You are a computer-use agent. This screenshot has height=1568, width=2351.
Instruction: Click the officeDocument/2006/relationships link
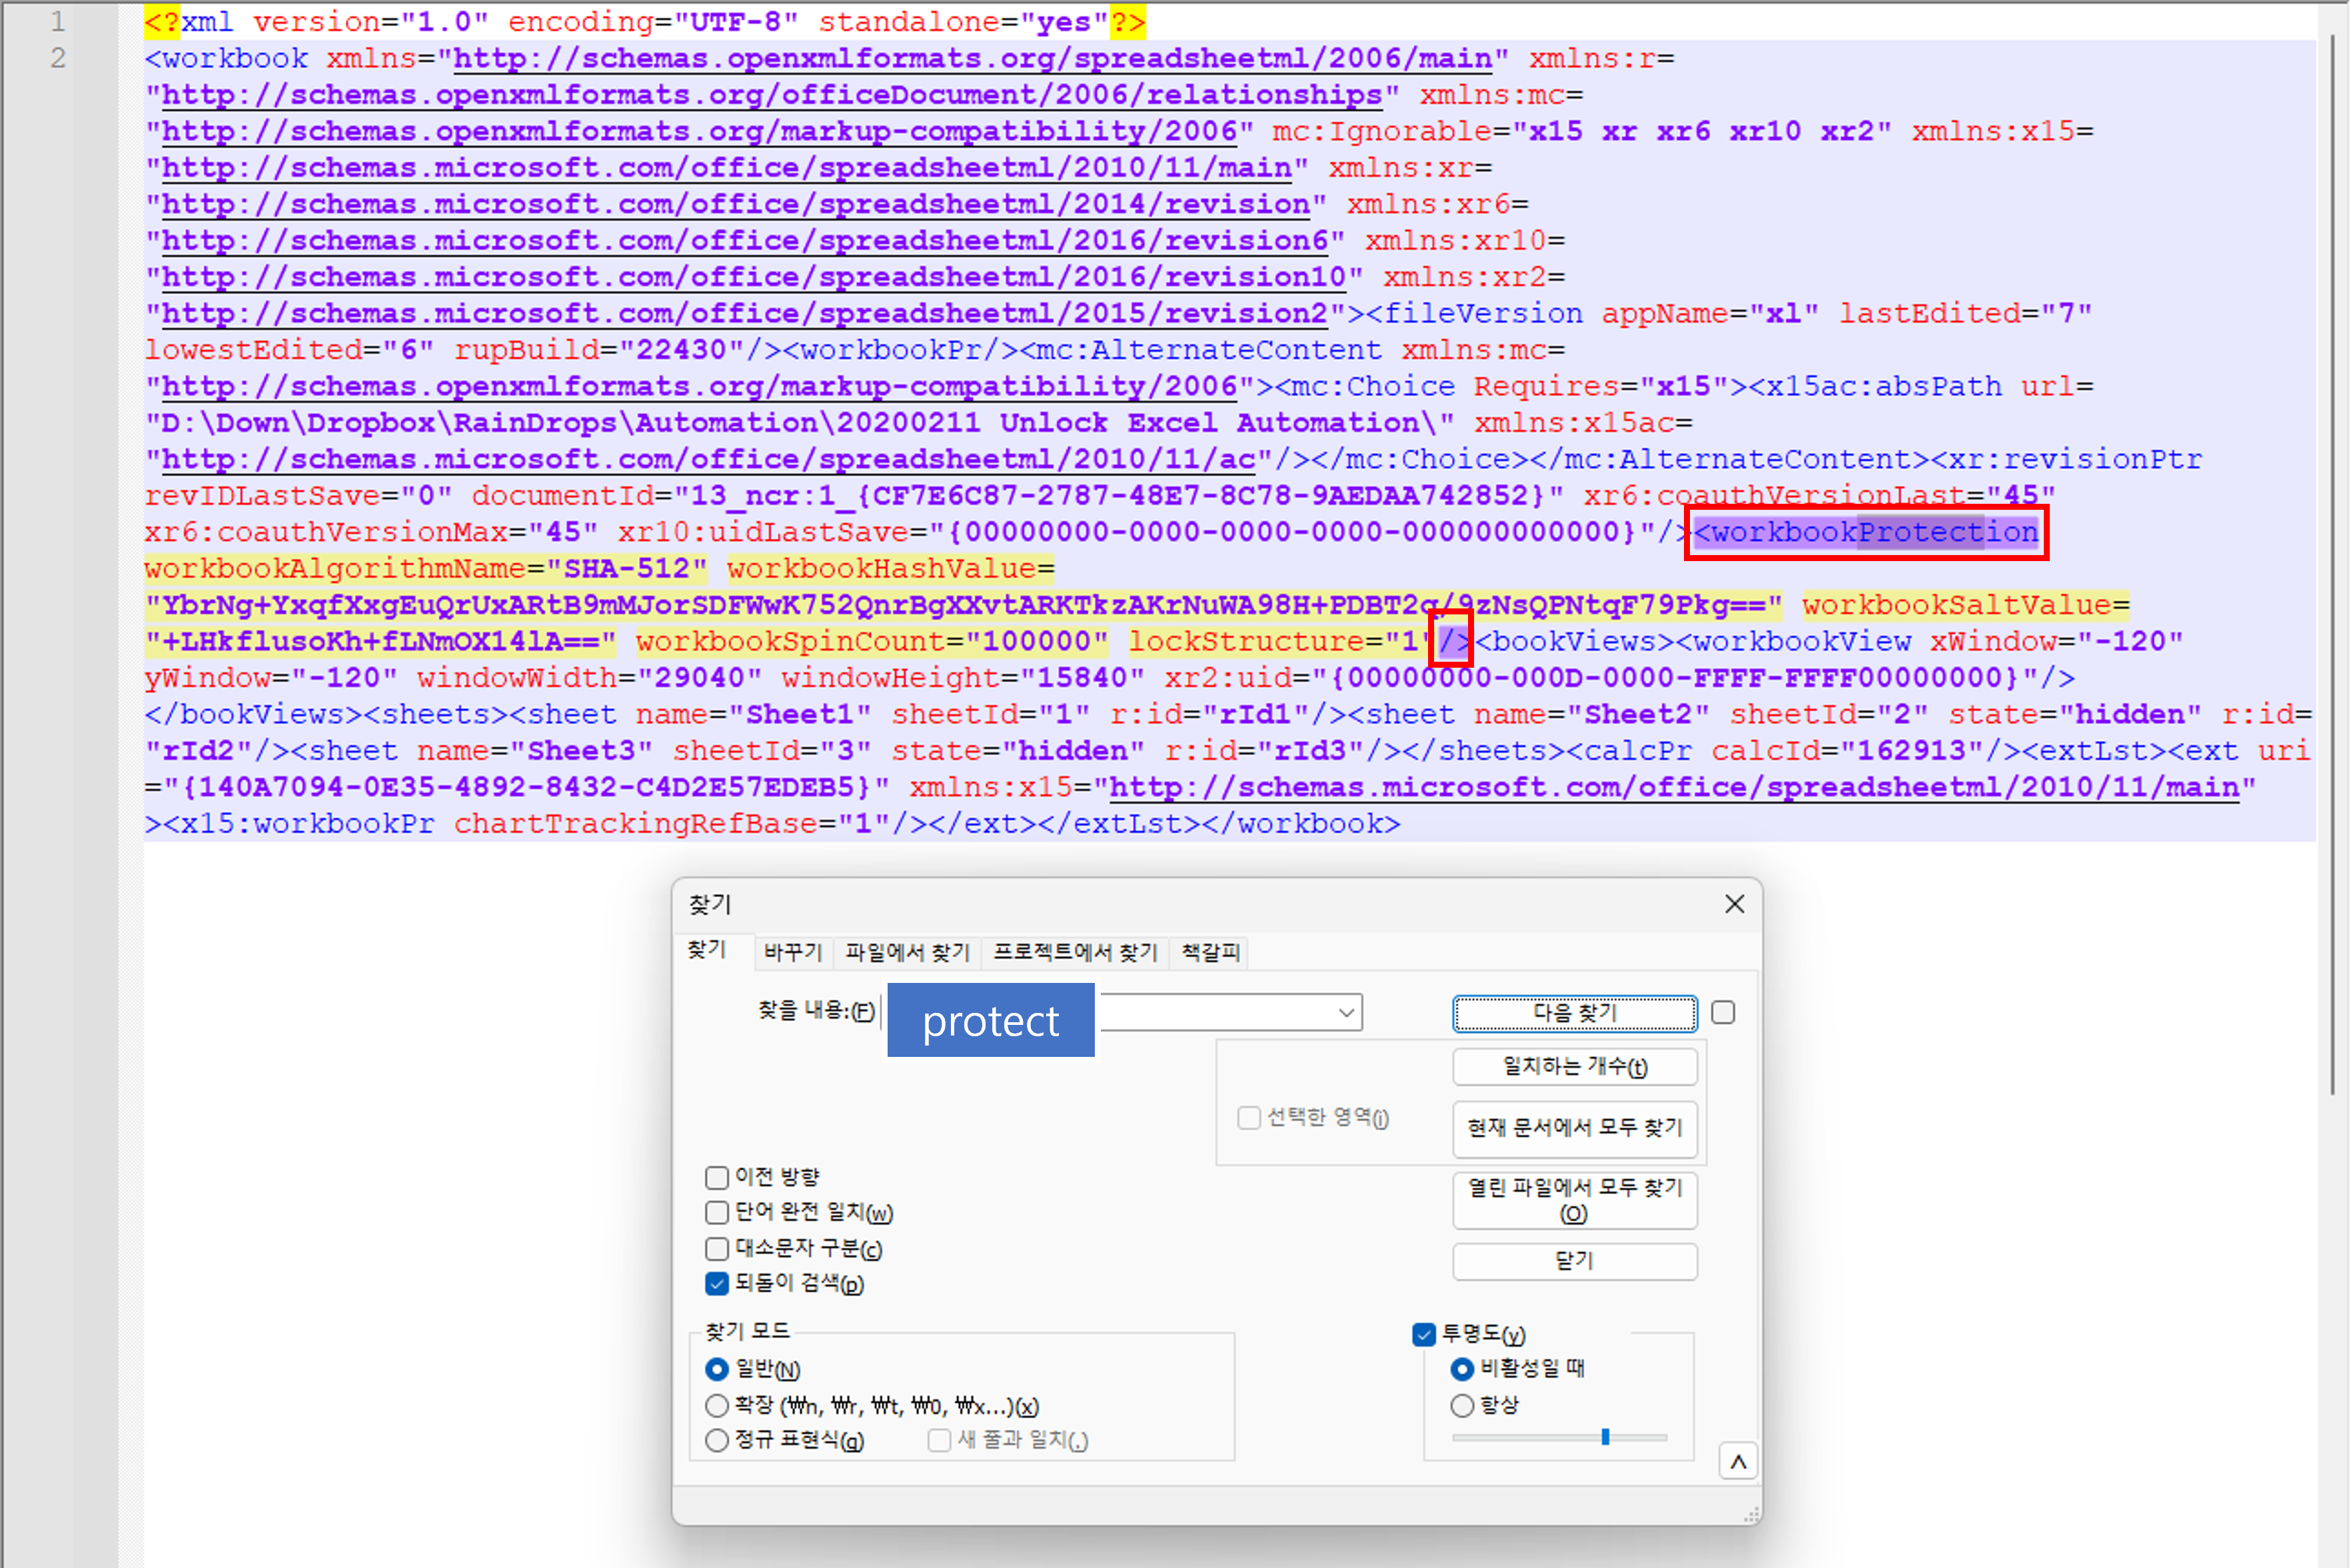coord(772,95)
